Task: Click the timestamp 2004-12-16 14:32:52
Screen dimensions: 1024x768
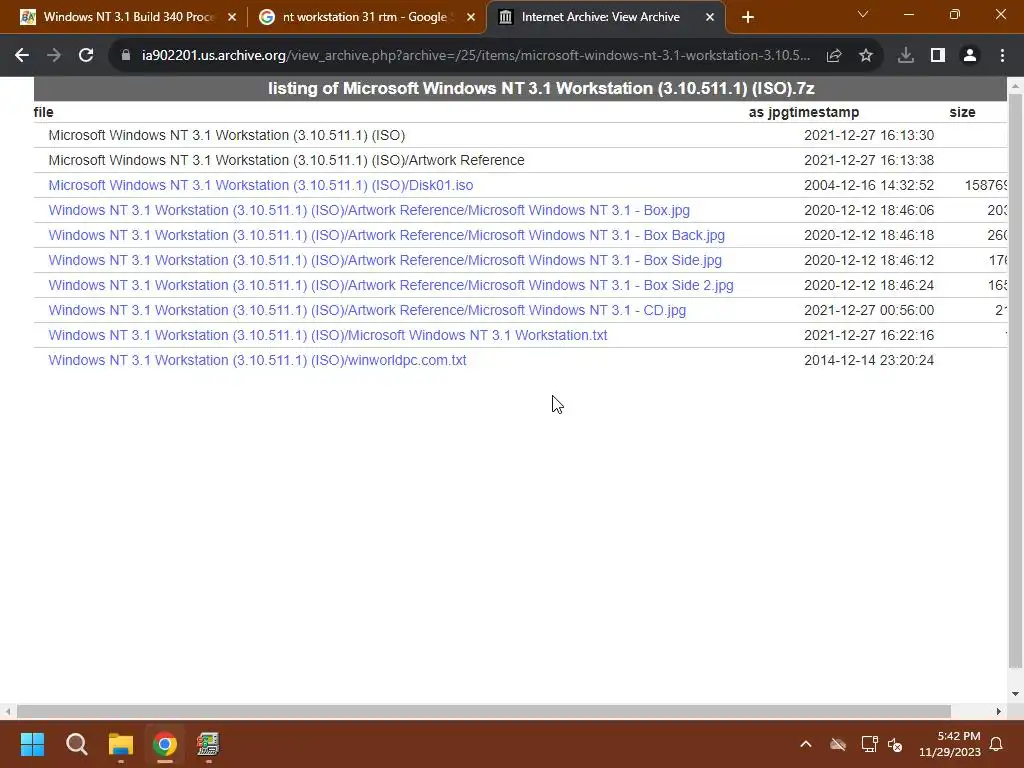Action: (869, 185)
